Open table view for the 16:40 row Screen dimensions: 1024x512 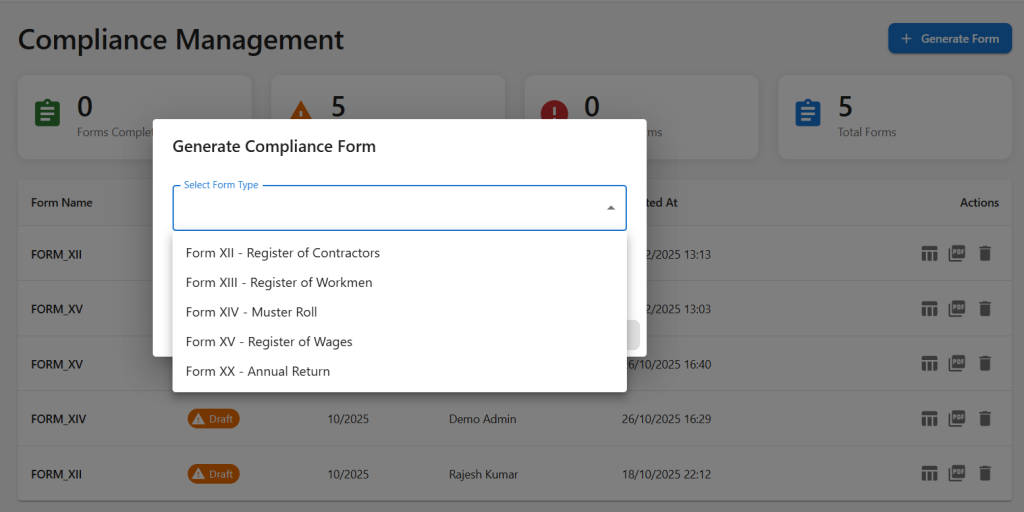tap(929, 364)
